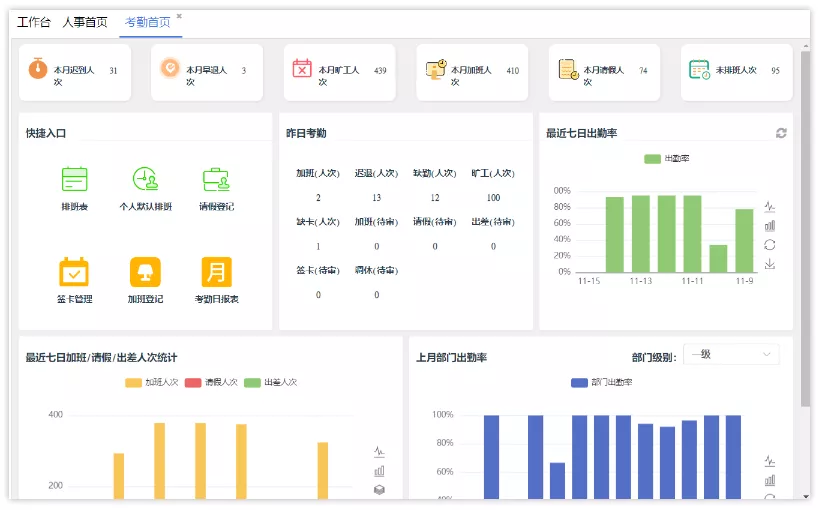Click the 本月早退人次 value 3
The image size is (820, 510).
244,71
